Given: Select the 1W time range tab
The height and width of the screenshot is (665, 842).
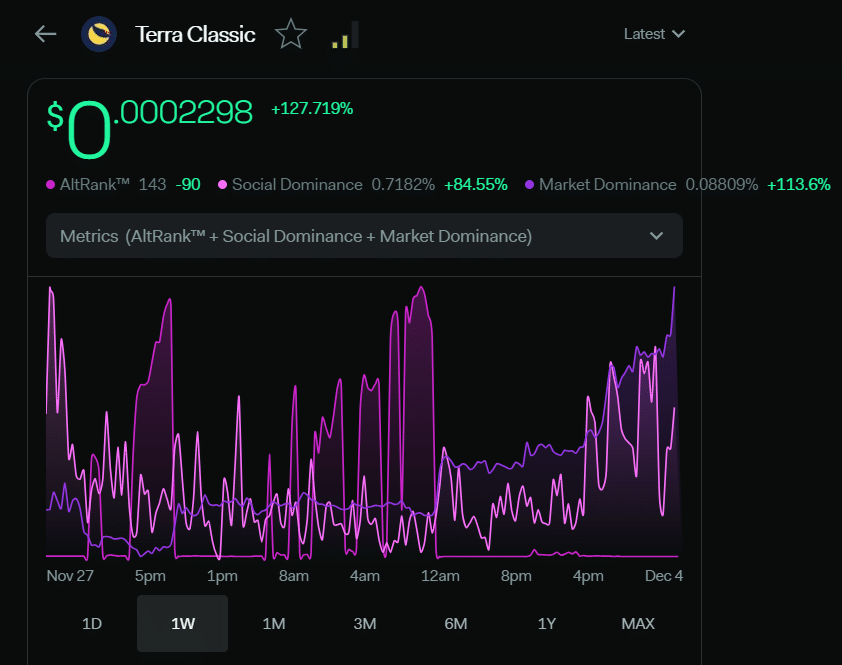Looking at the screenshot, I should tap(183, 624).
